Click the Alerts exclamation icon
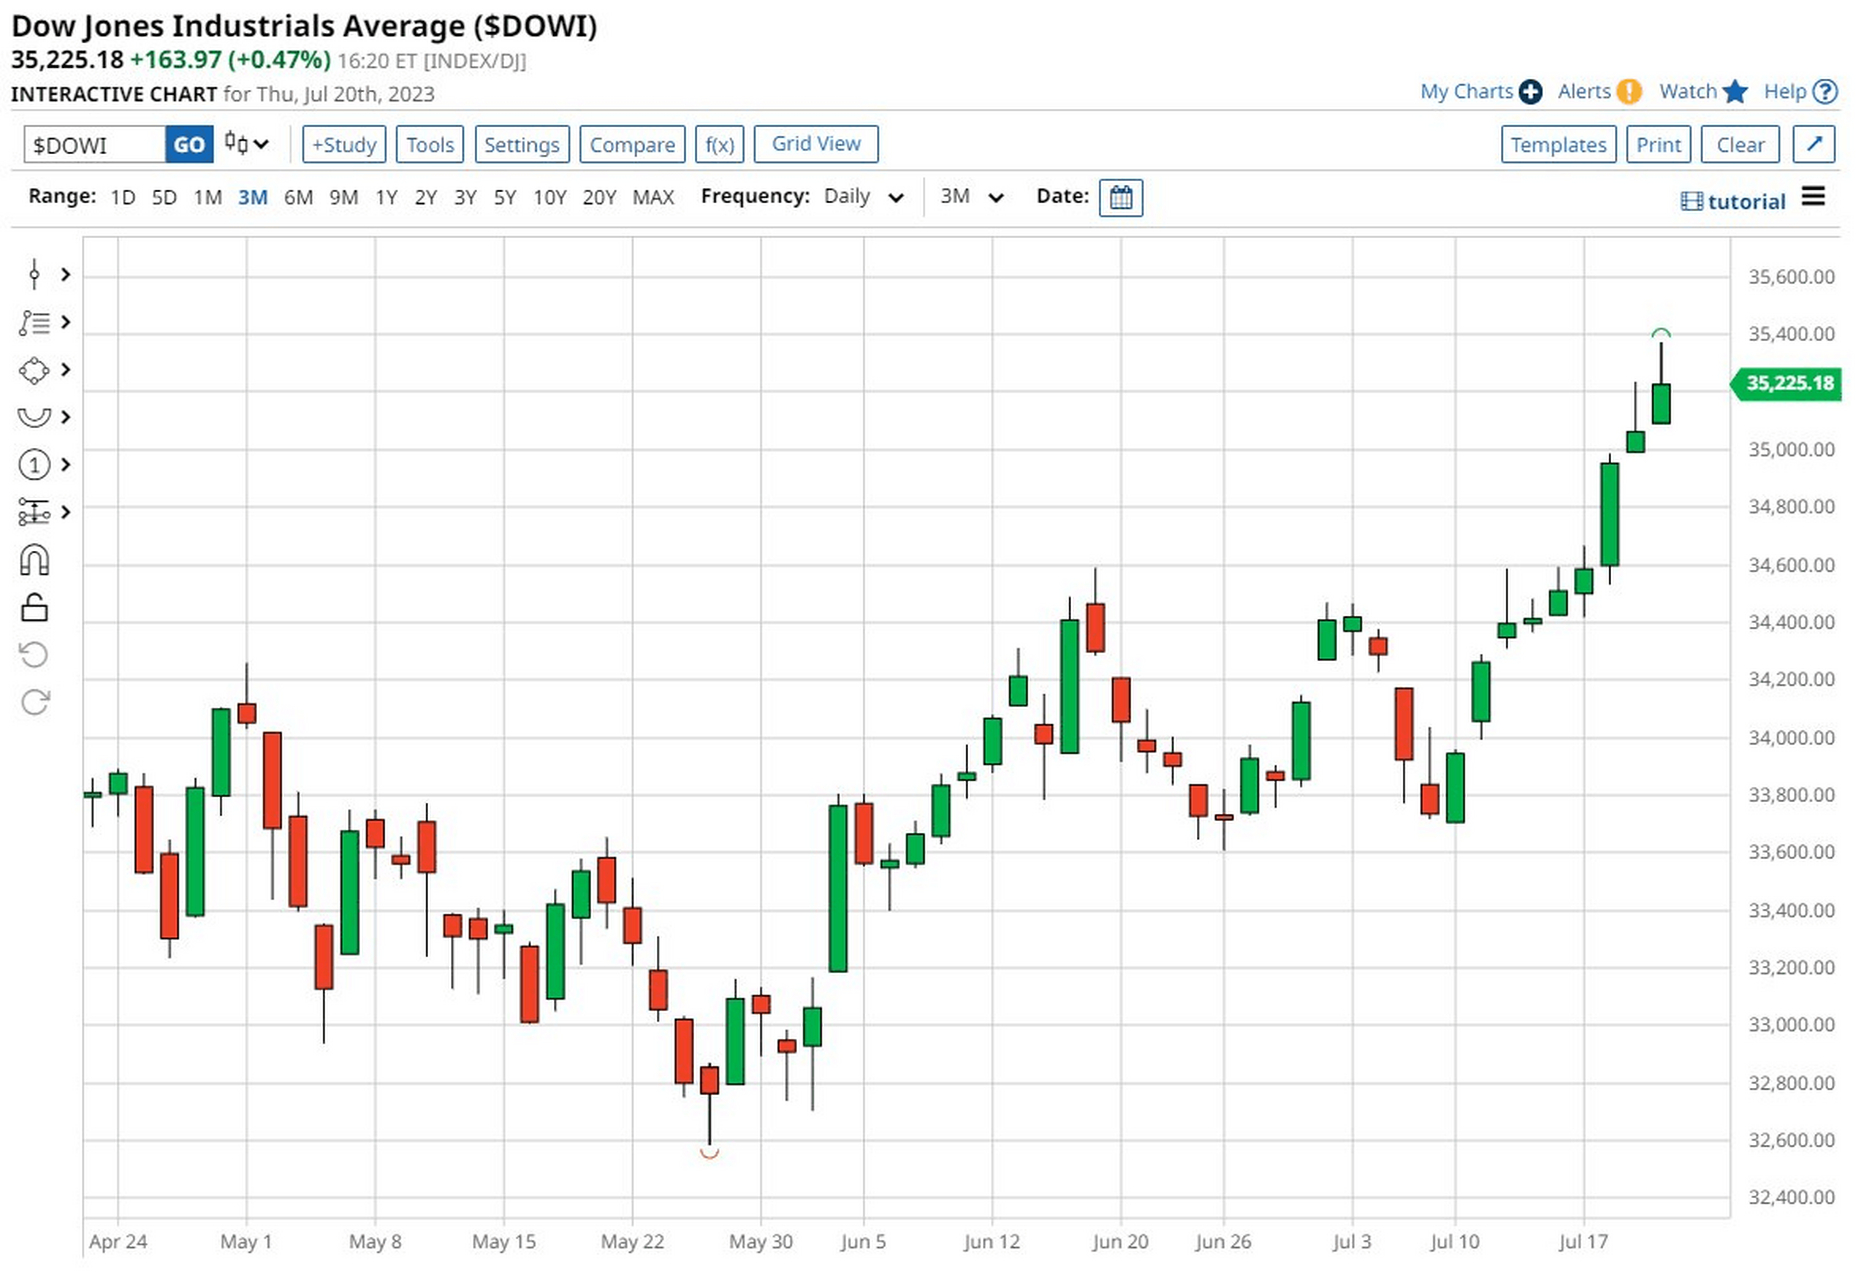 tap(1629, 92)
